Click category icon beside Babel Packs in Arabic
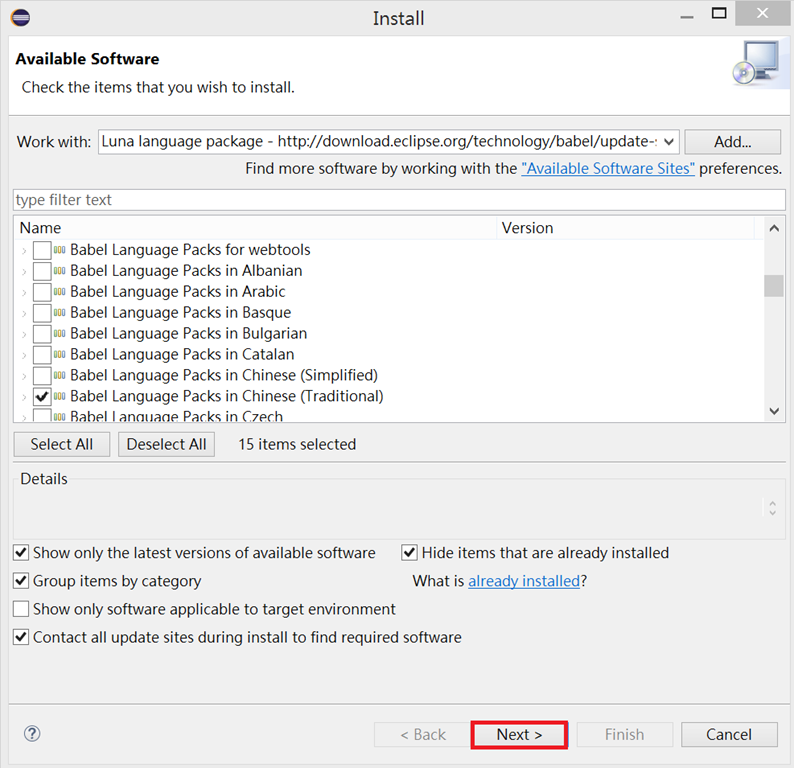 pyautogui.click(x=60, y=292)
